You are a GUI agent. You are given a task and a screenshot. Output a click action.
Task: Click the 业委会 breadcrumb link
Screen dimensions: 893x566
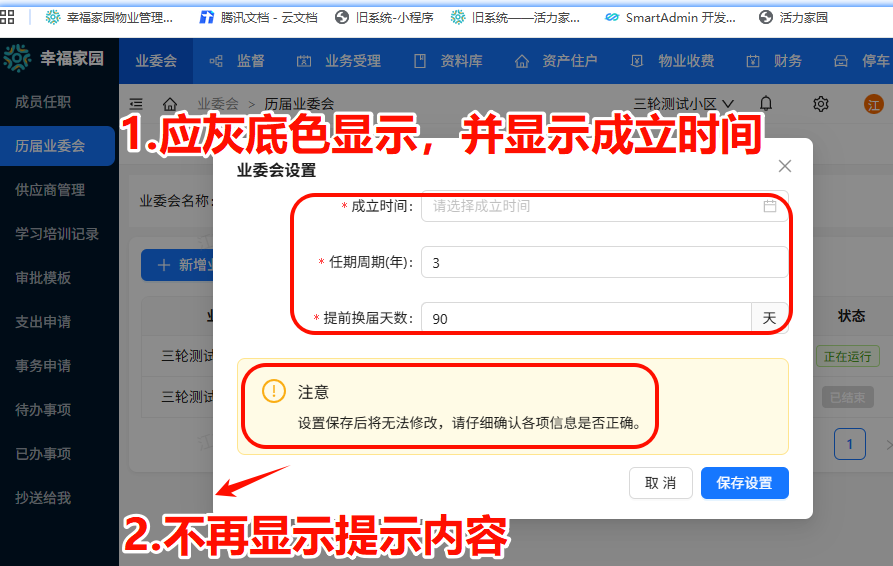218,104
